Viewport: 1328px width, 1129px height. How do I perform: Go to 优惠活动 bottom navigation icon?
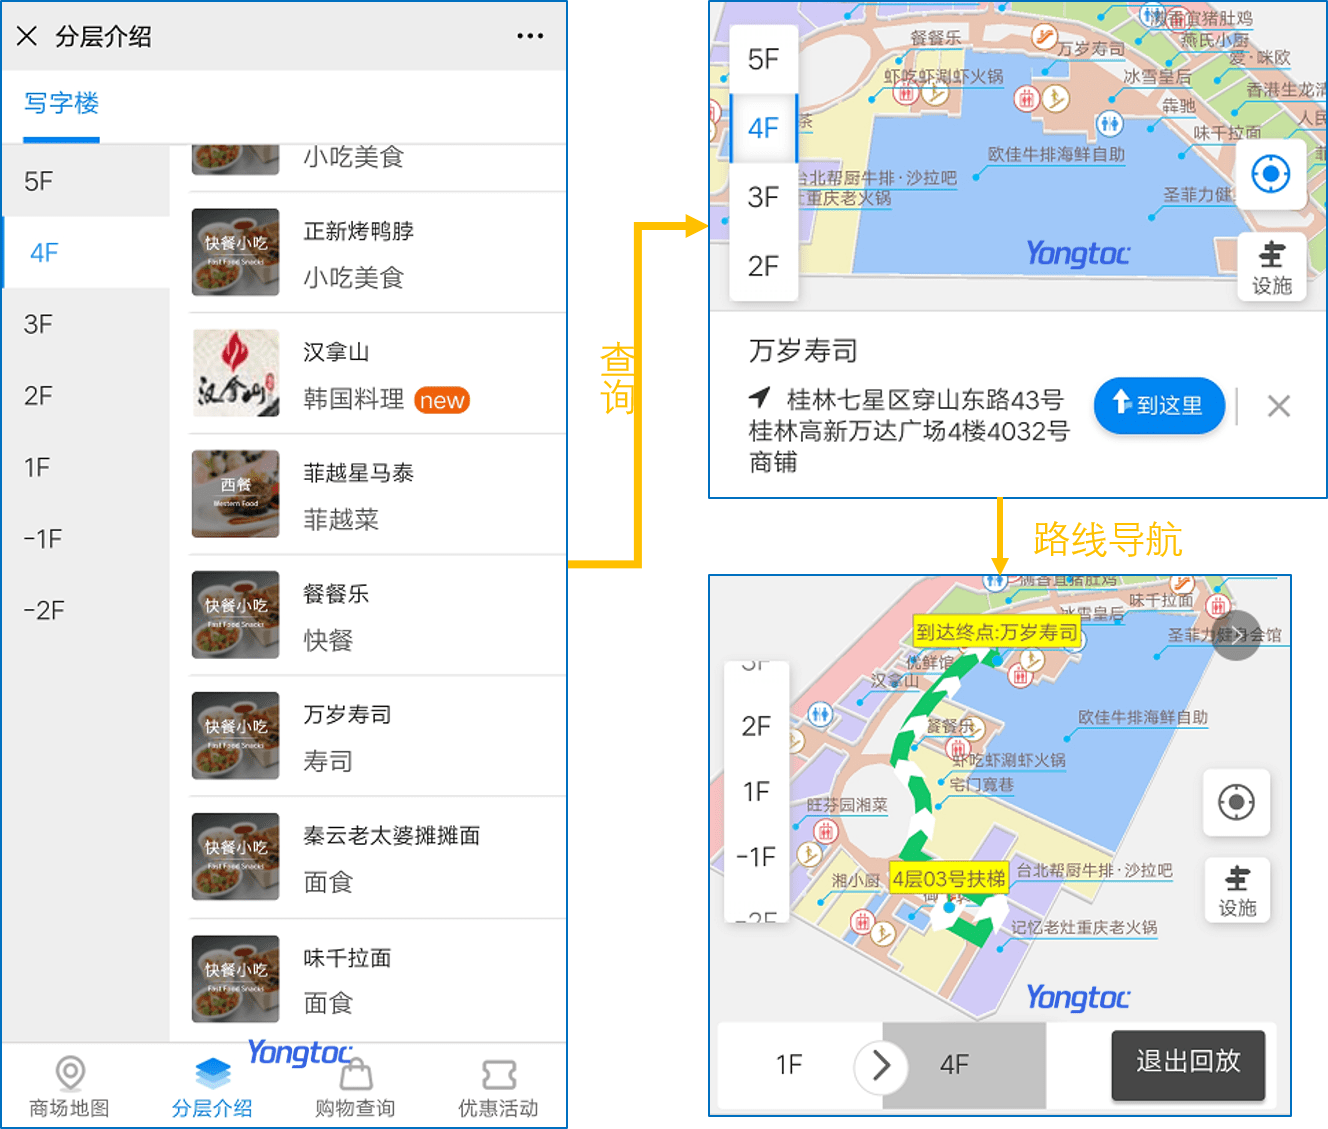pos(498,1087)
